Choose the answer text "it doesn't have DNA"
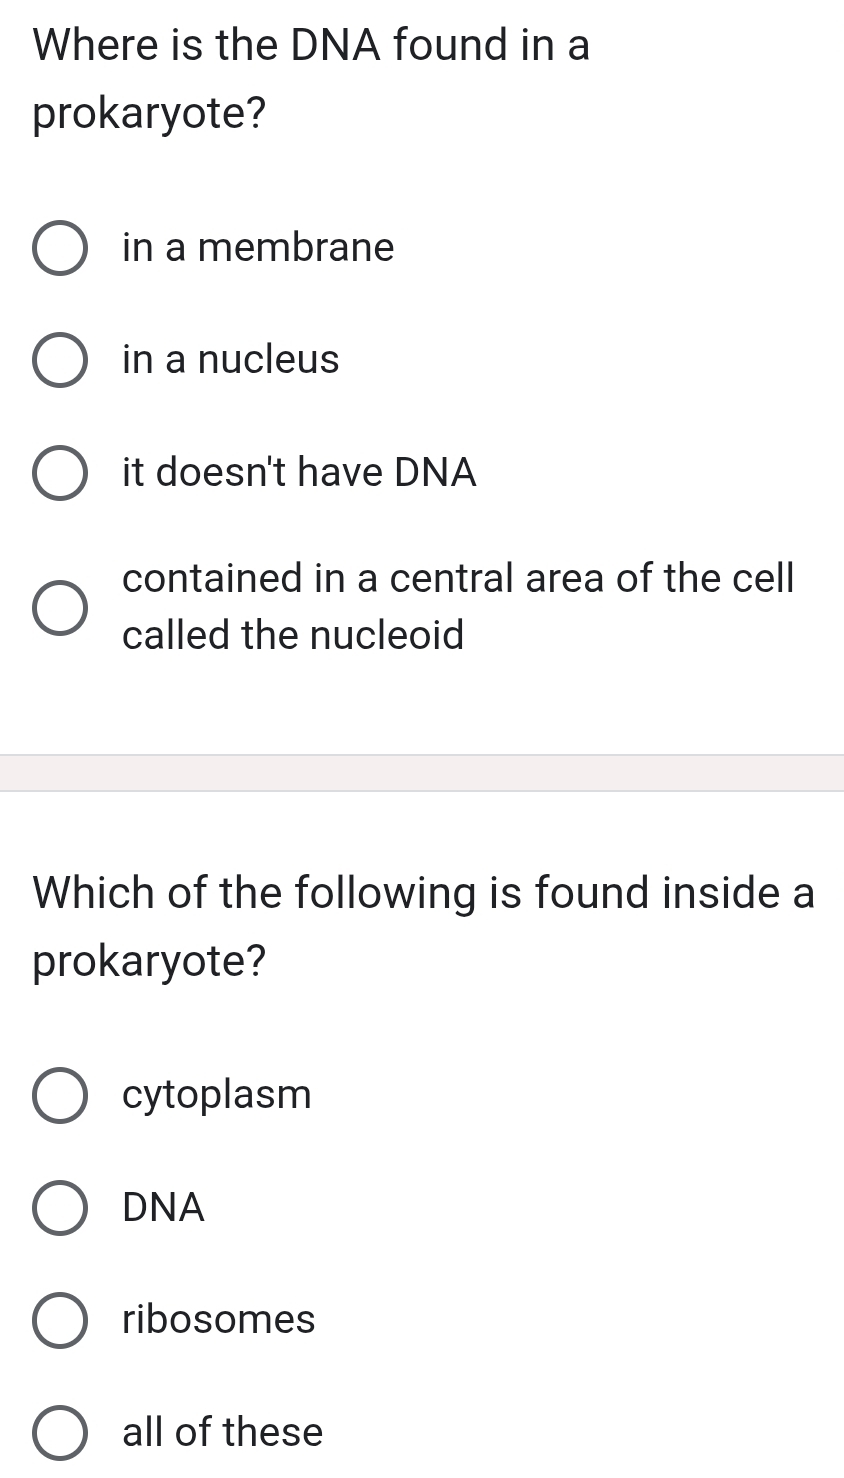 (x=298, y=473)
